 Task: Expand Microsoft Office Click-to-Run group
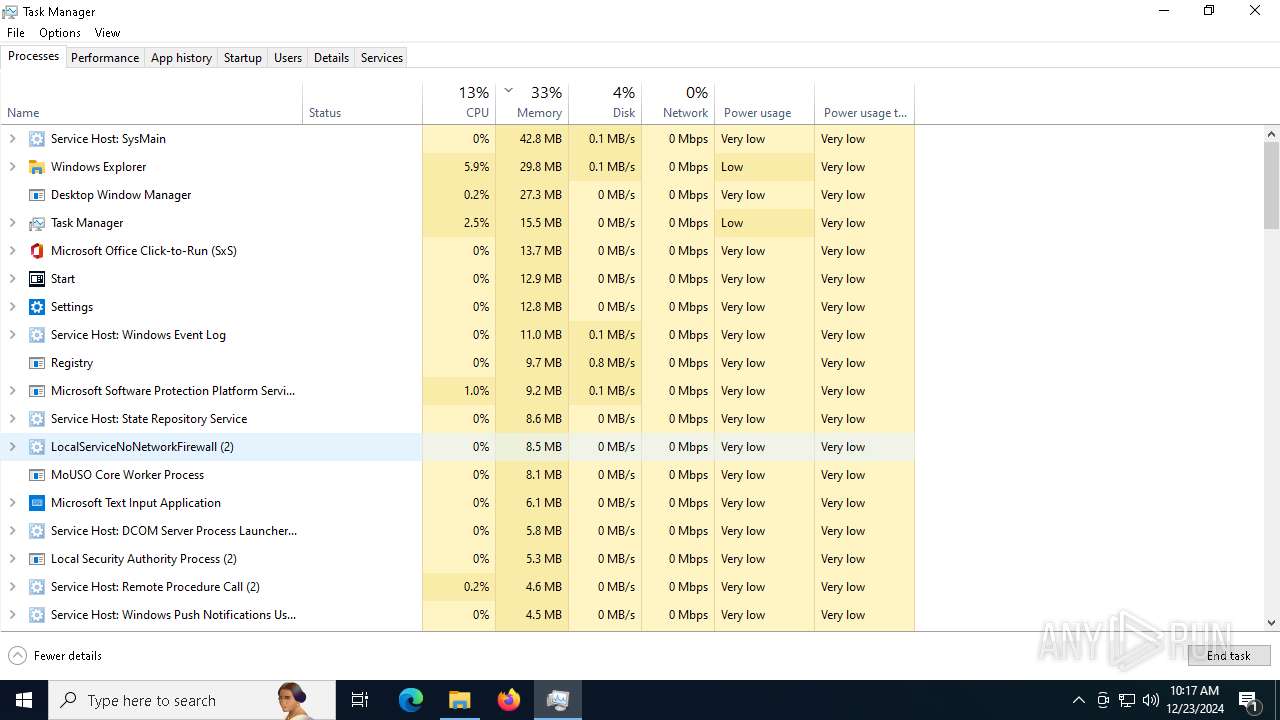point(12,251)
